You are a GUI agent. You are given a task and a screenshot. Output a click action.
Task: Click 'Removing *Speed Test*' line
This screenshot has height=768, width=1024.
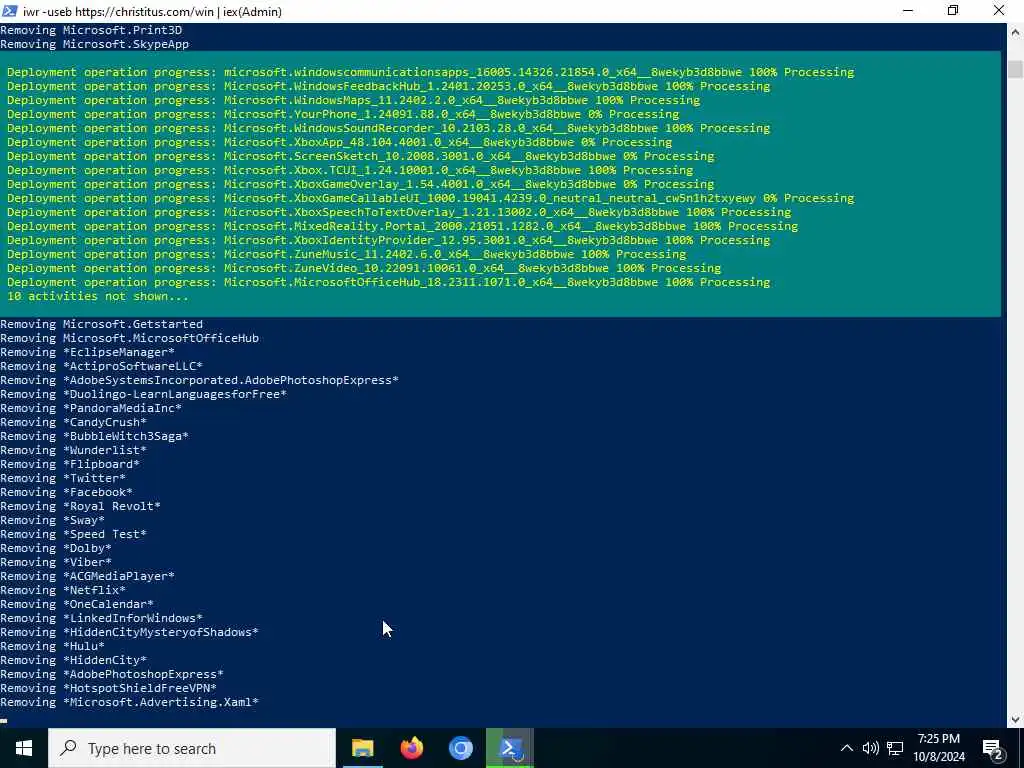[73, 534]
